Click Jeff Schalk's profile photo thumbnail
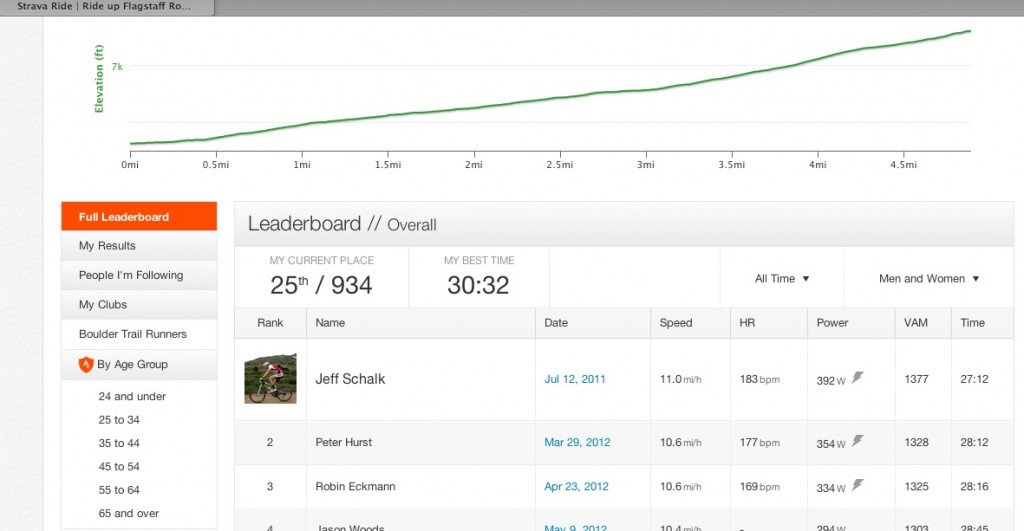1024x531 pixels. (x=270, y=379)
